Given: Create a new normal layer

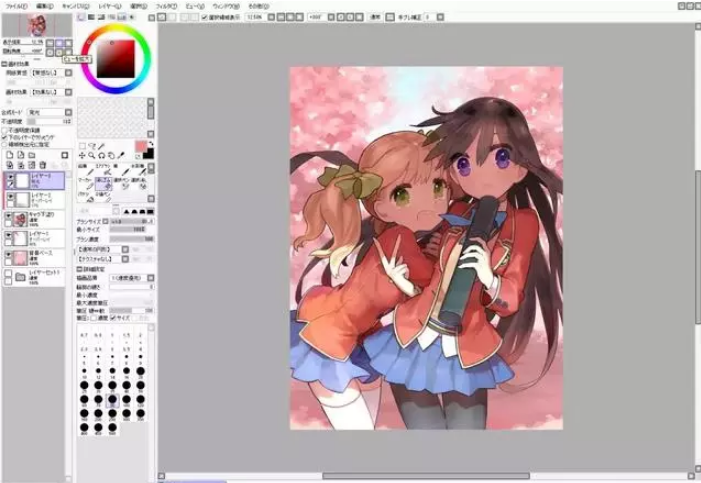Looking at the screenshot, I should click(10, 155).
